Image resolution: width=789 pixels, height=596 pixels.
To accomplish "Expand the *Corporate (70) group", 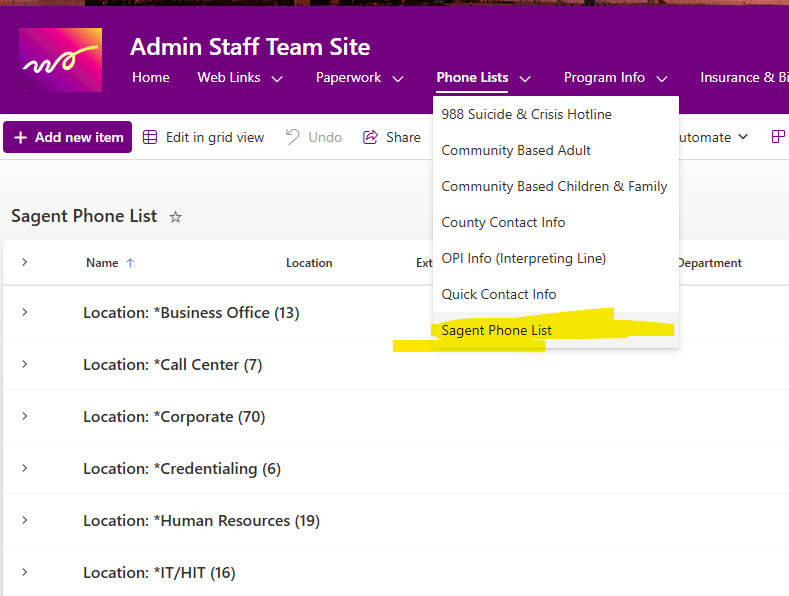I will point(24,416).
